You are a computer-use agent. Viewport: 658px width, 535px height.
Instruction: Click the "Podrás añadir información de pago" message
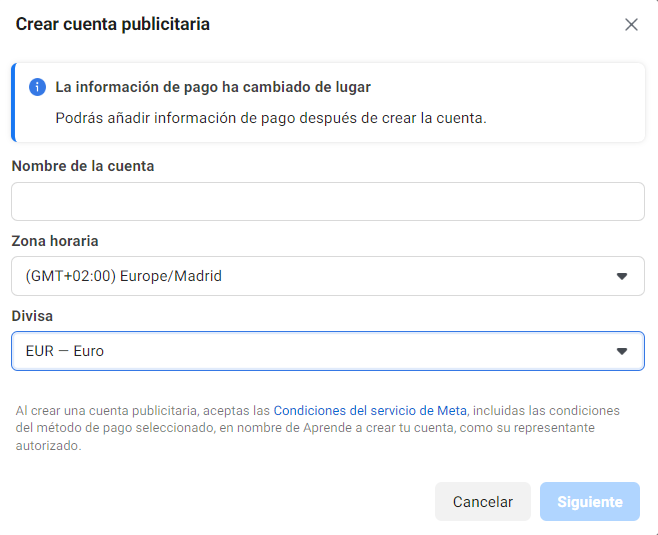pos(270,118)
